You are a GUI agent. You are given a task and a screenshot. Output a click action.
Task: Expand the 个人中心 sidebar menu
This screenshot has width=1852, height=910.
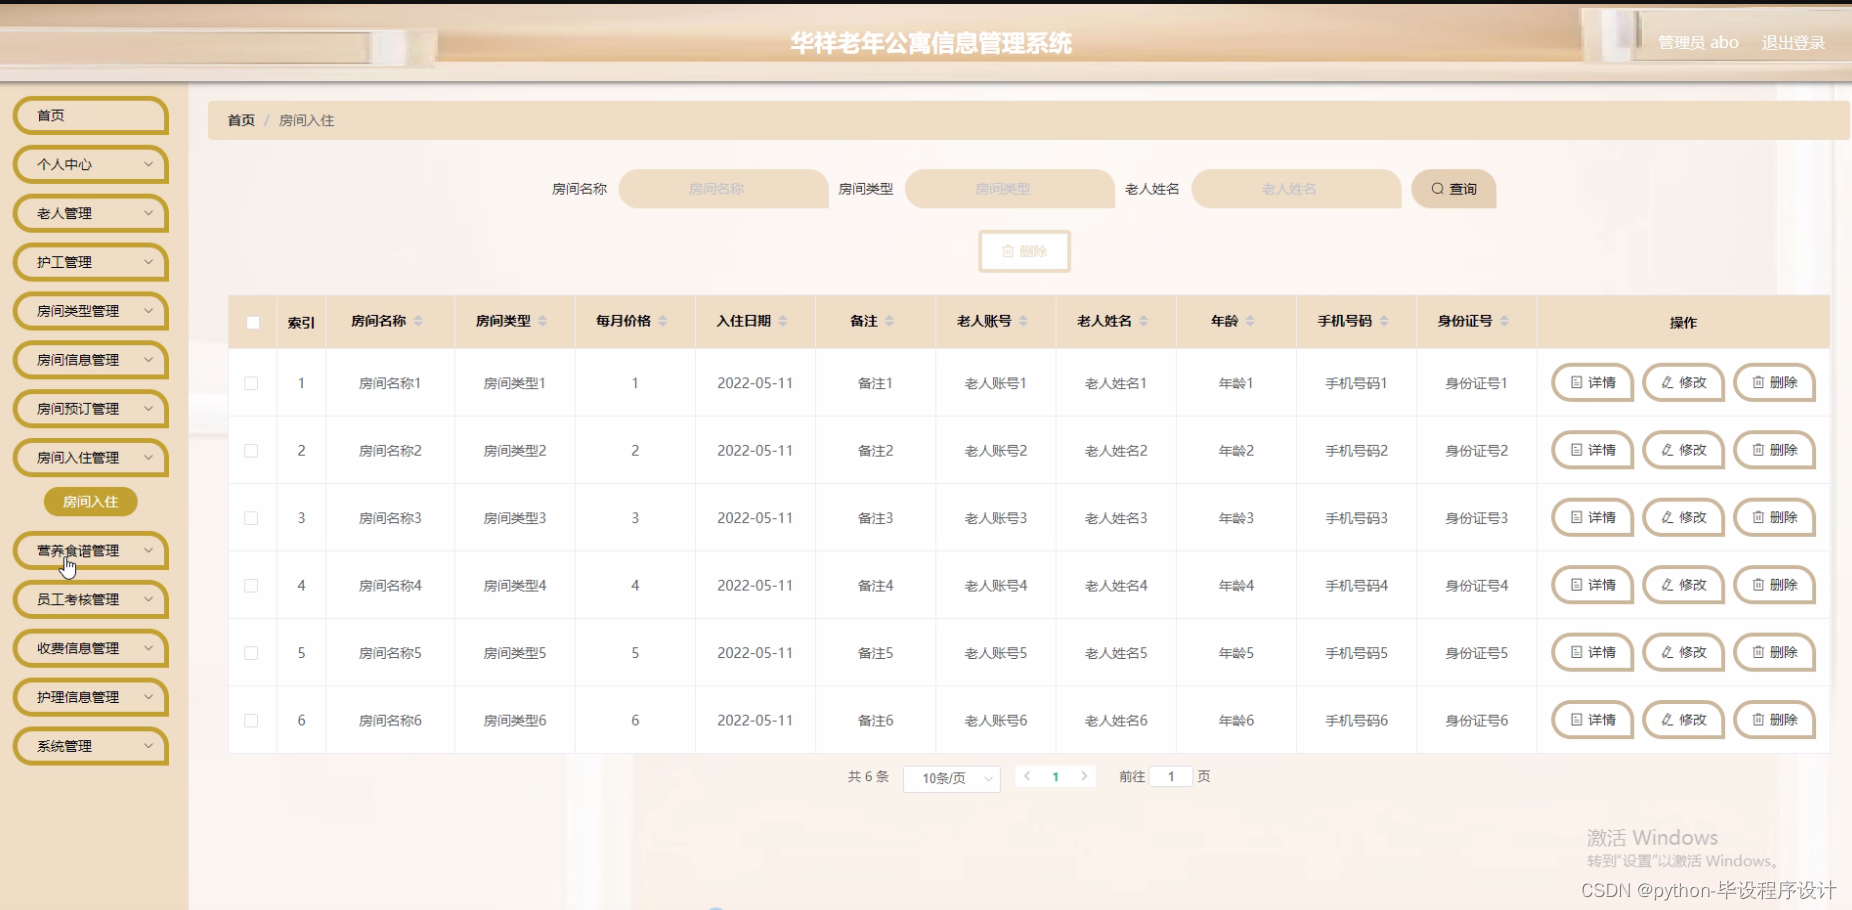(x=89, y=164)
